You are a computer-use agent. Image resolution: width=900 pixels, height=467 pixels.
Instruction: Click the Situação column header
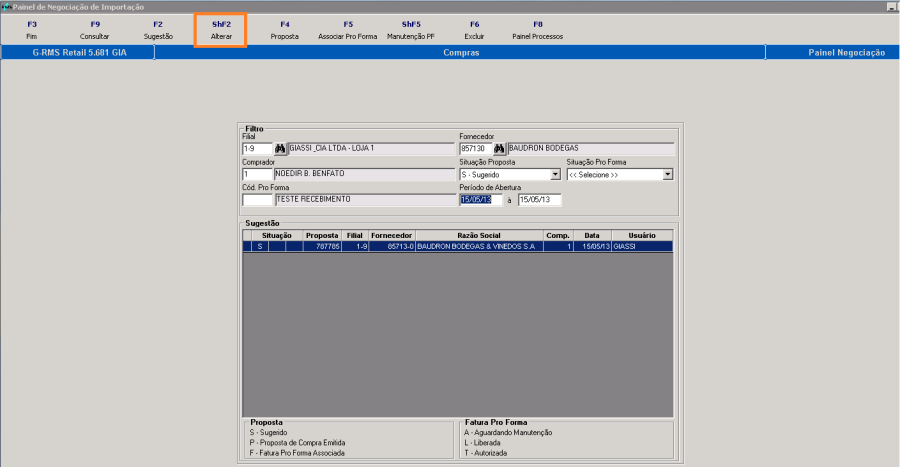[x=277, y=235]
